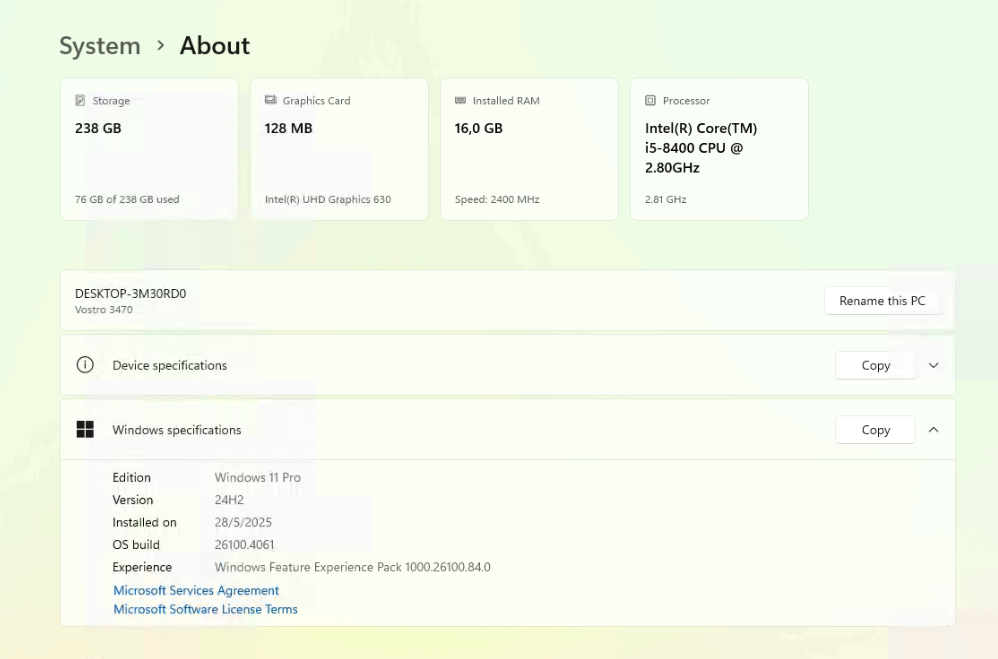The width and height of the screenshot is (998, 659).
Task: Click the 2.81 GHz processor speed text
Action: click(x=666, y=199)
